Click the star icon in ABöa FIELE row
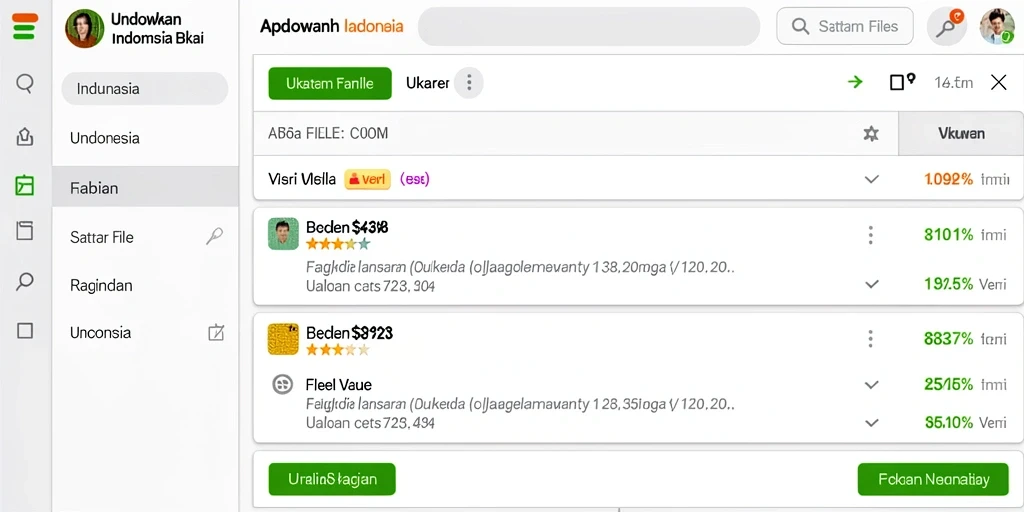Image resolution: width=1024 pixels, height=512 pixels. tap(871, 134)
